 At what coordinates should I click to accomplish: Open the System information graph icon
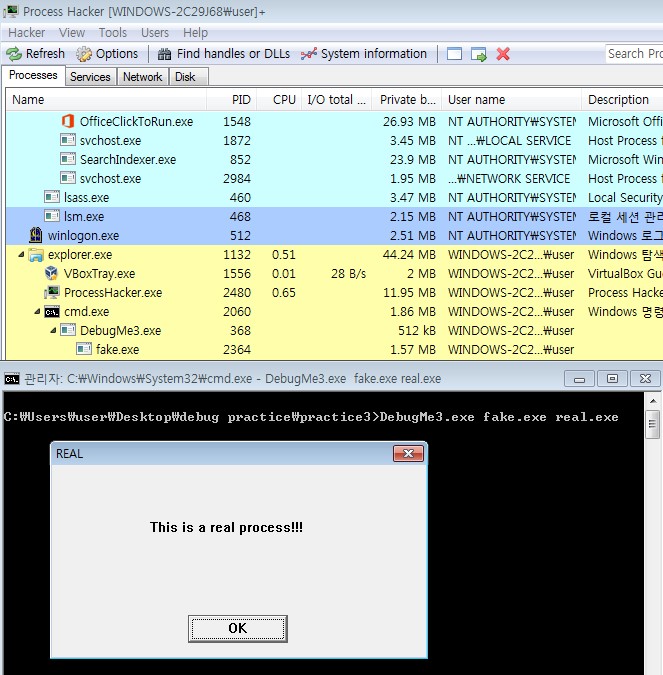309,54
